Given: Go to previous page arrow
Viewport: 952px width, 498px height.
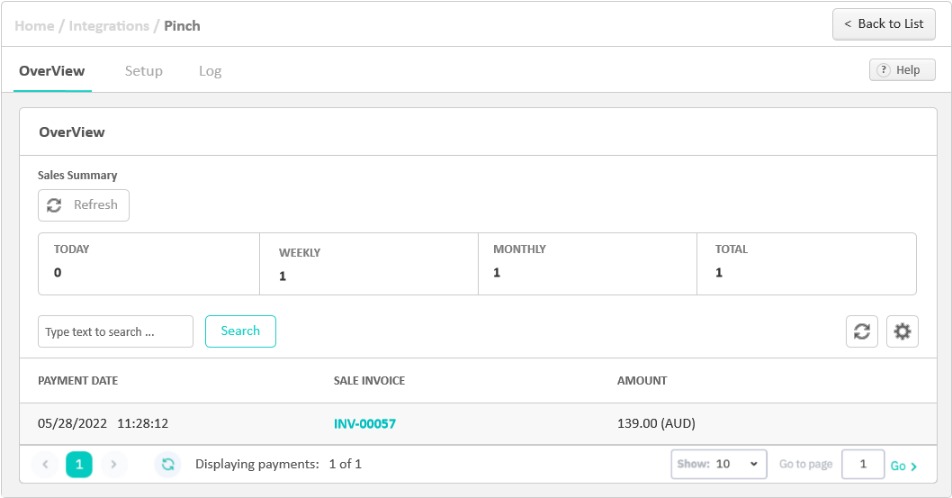Looking at the screenshot, I should (45, 464).
